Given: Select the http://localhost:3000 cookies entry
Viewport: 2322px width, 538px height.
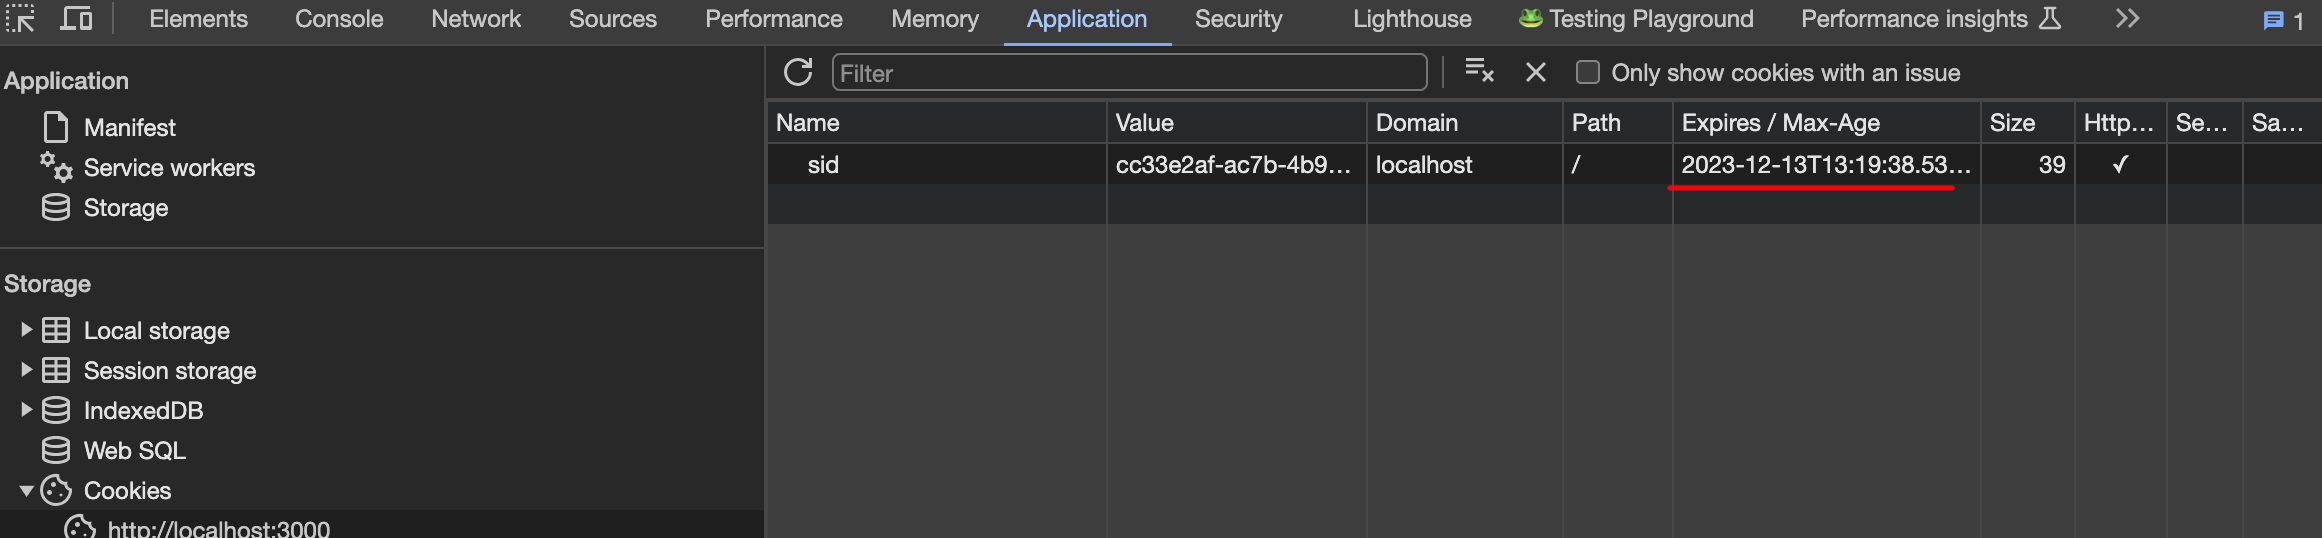Looking at the screenshot, I should coord(218,527).
